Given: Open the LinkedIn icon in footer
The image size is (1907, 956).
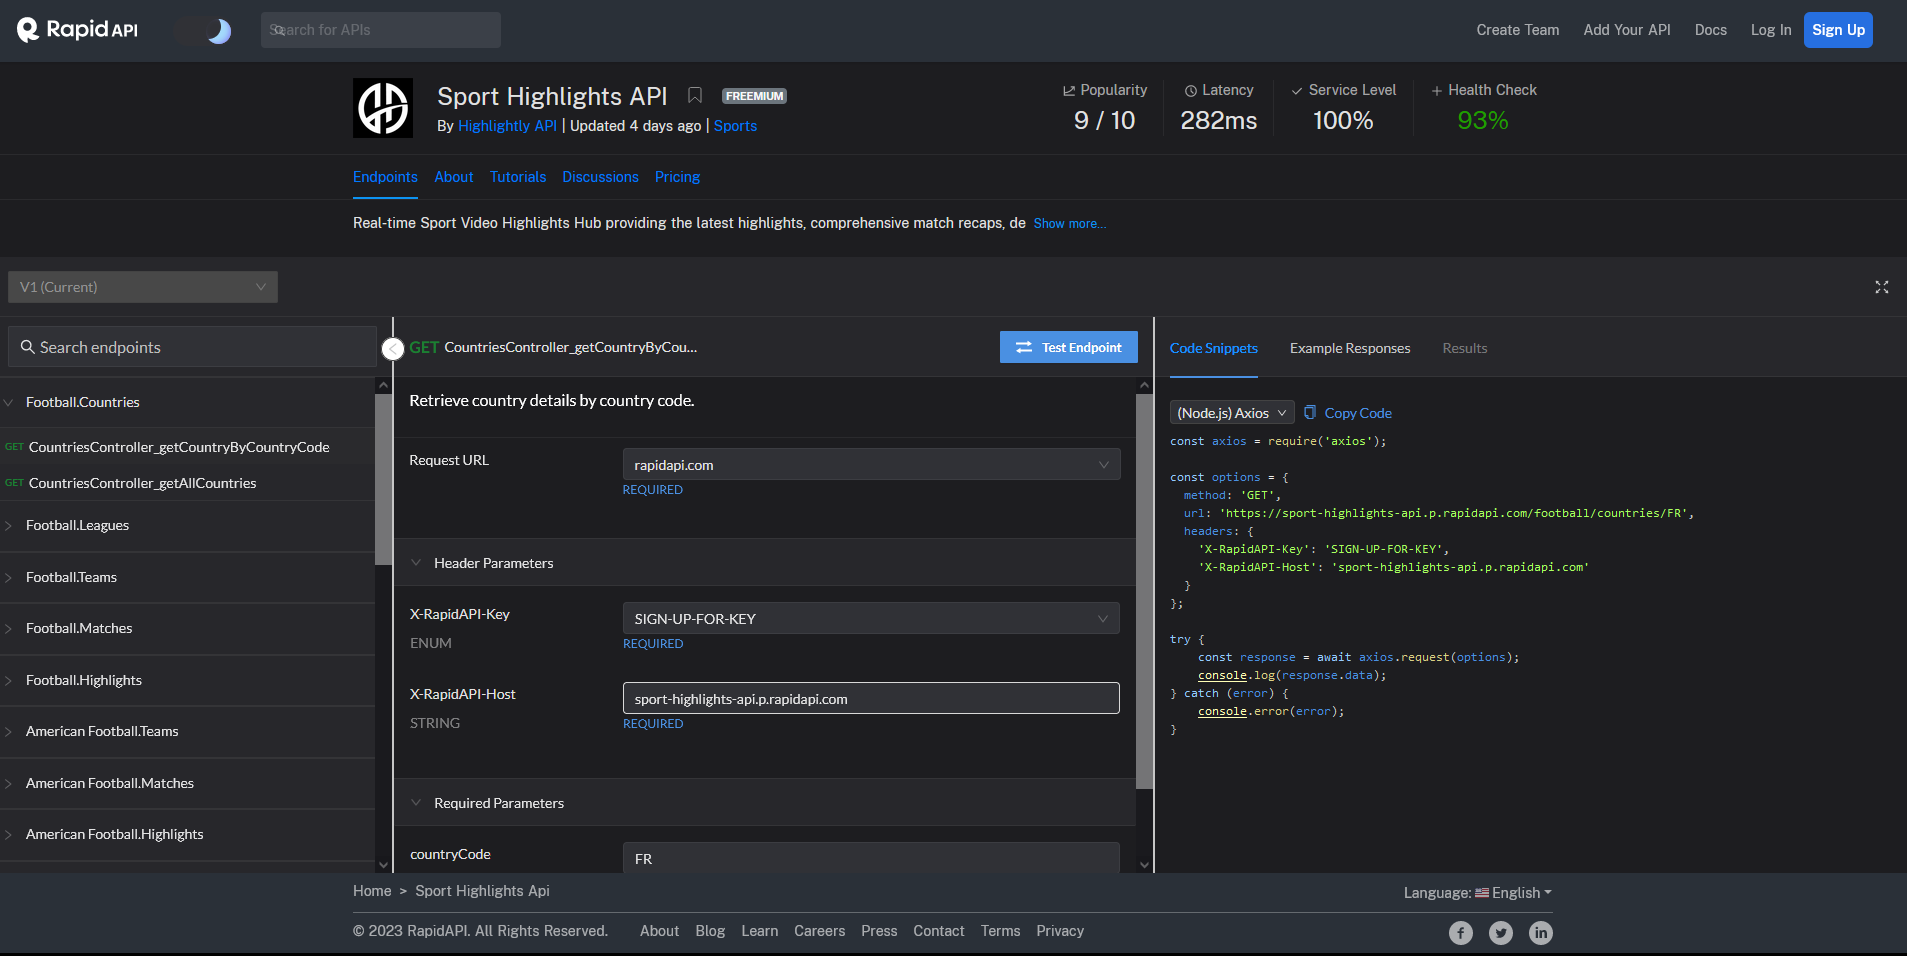Looking at the screenshot, I should [x=1541, y=933].
